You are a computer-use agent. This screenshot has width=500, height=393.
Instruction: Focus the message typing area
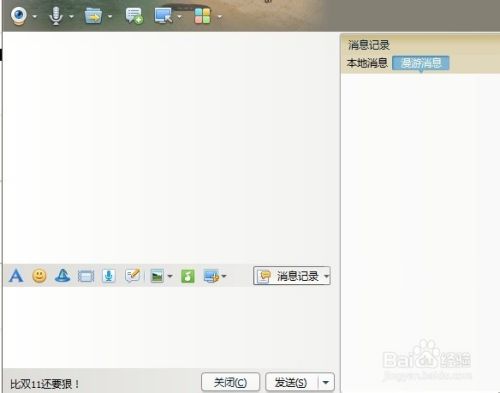coord(171,327)
